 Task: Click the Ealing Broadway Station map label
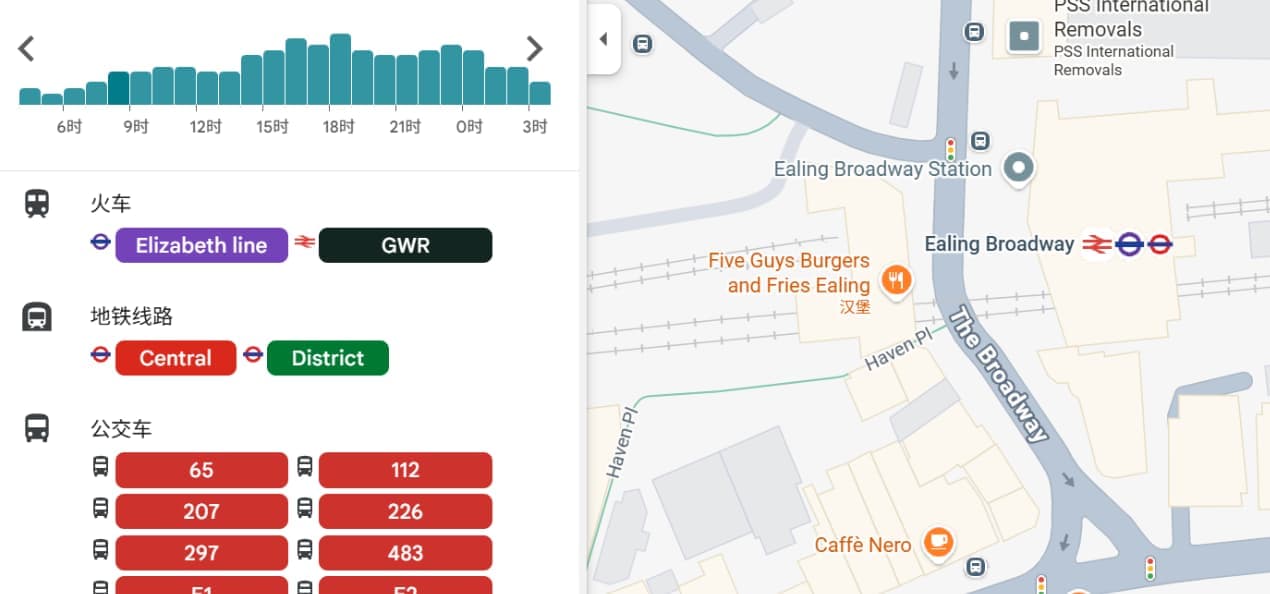click(883, 168)
